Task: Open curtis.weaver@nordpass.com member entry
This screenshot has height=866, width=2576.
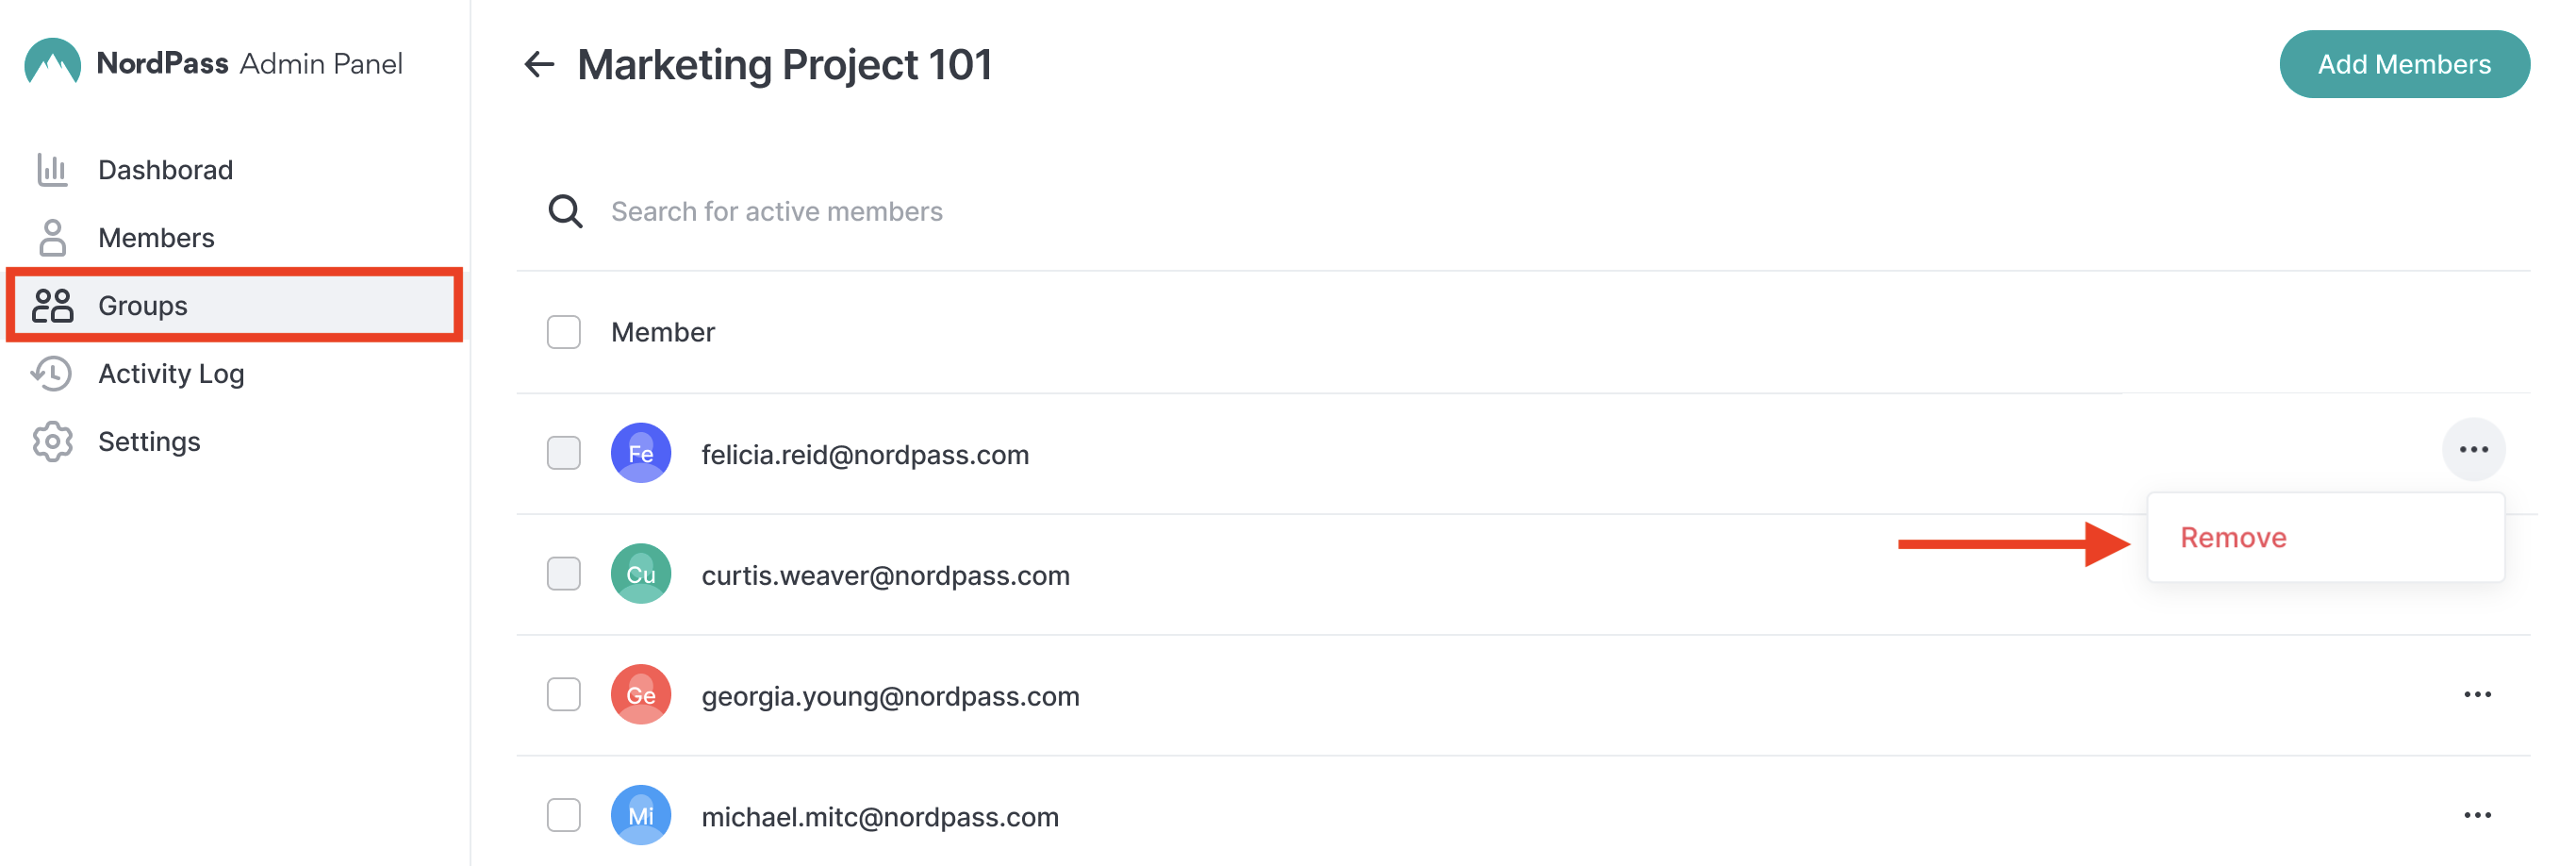Action: pos(885,575)
